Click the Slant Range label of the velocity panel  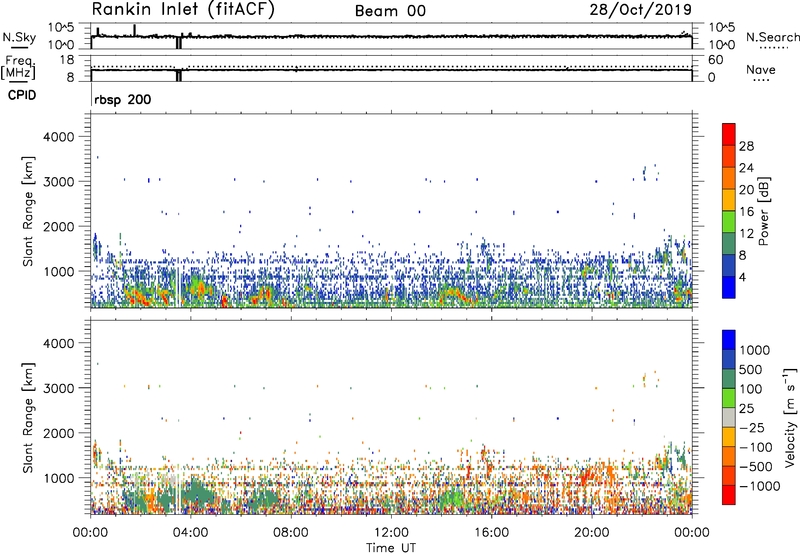[28, 418]
